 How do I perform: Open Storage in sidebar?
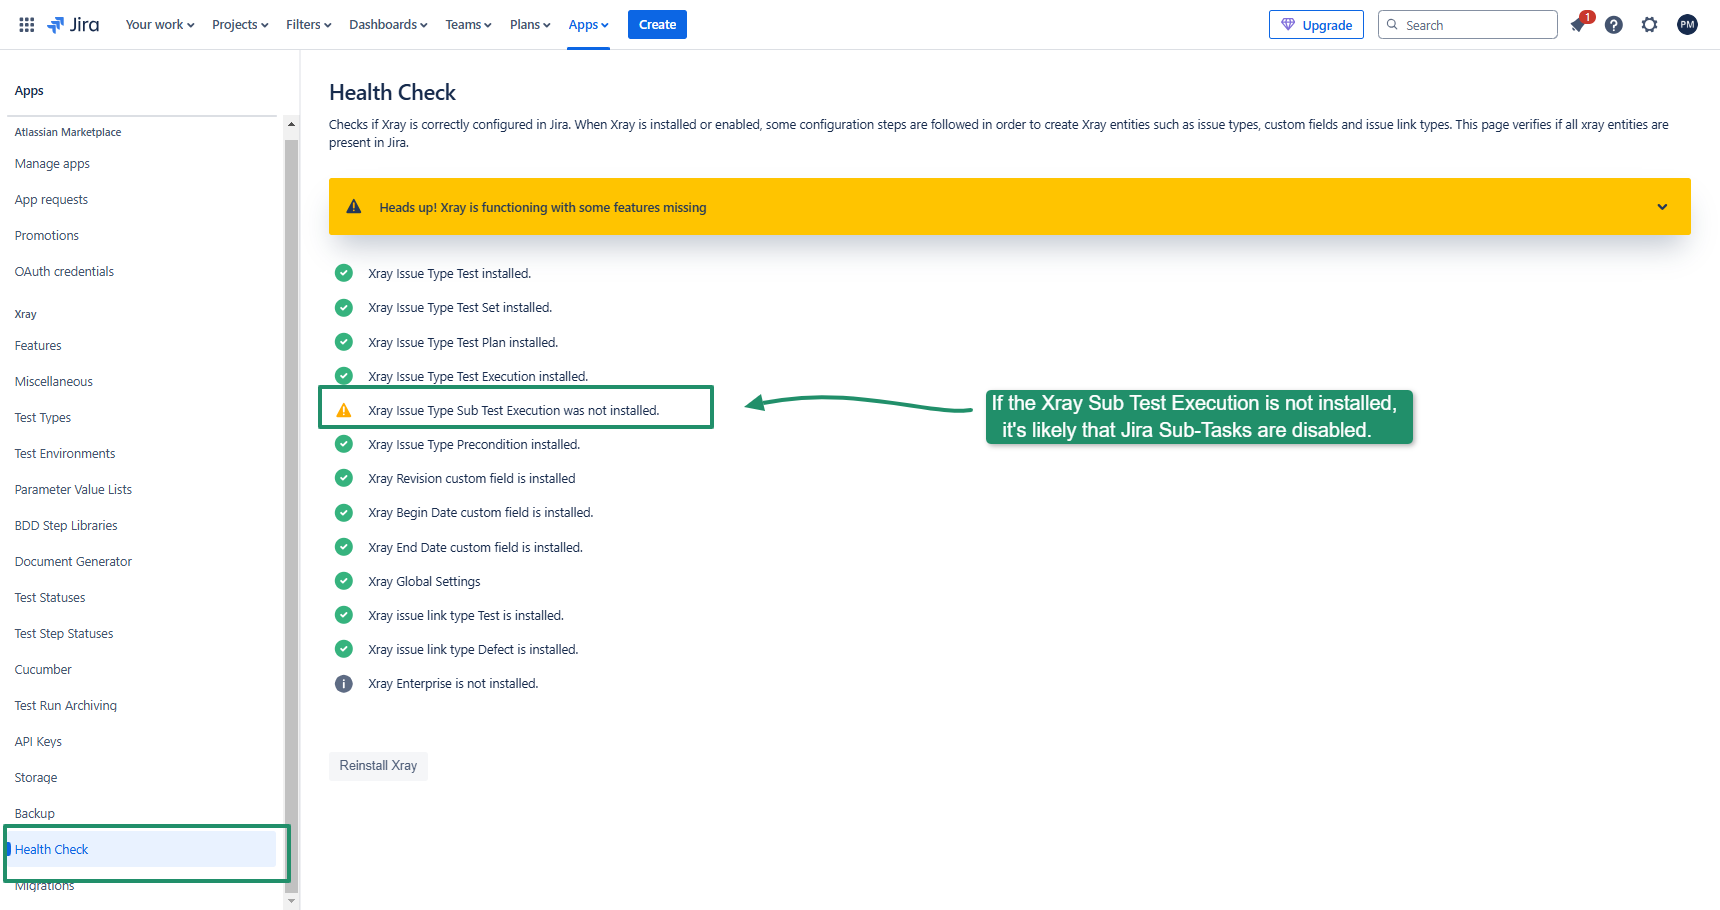click(x=36, y=778)
